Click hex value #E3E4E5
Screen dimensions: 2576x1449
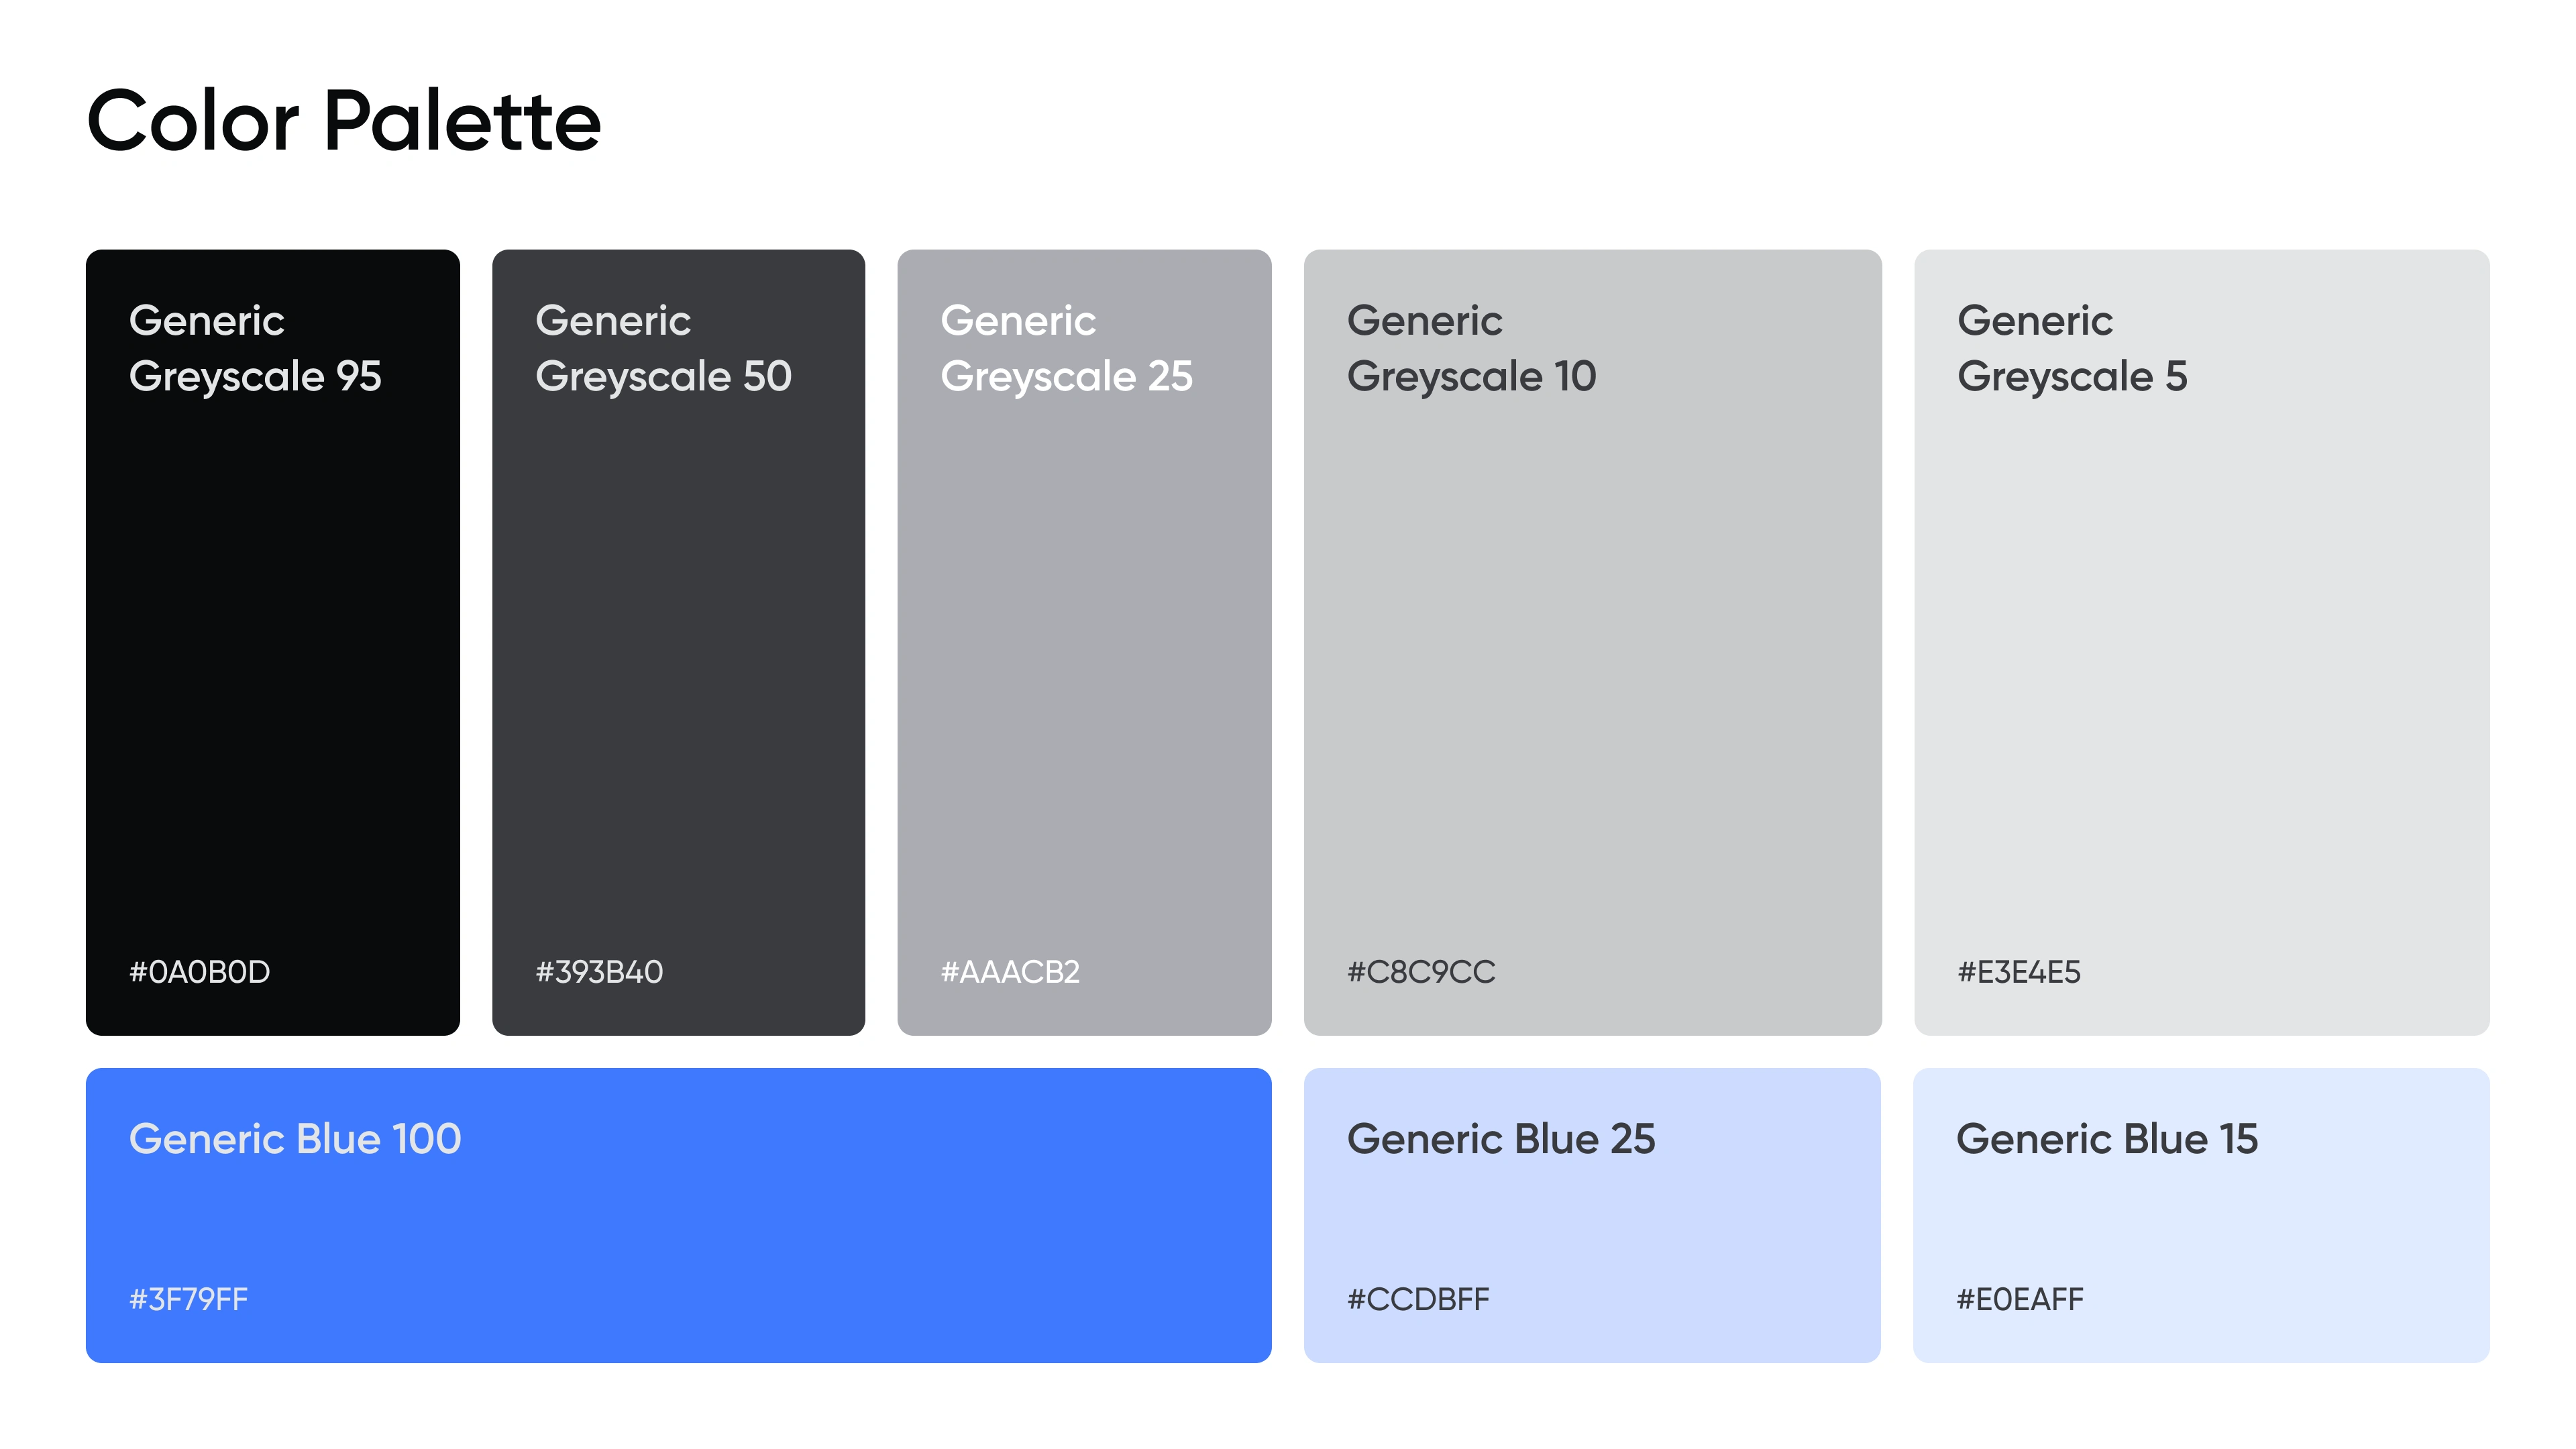tap(2019, 972)
